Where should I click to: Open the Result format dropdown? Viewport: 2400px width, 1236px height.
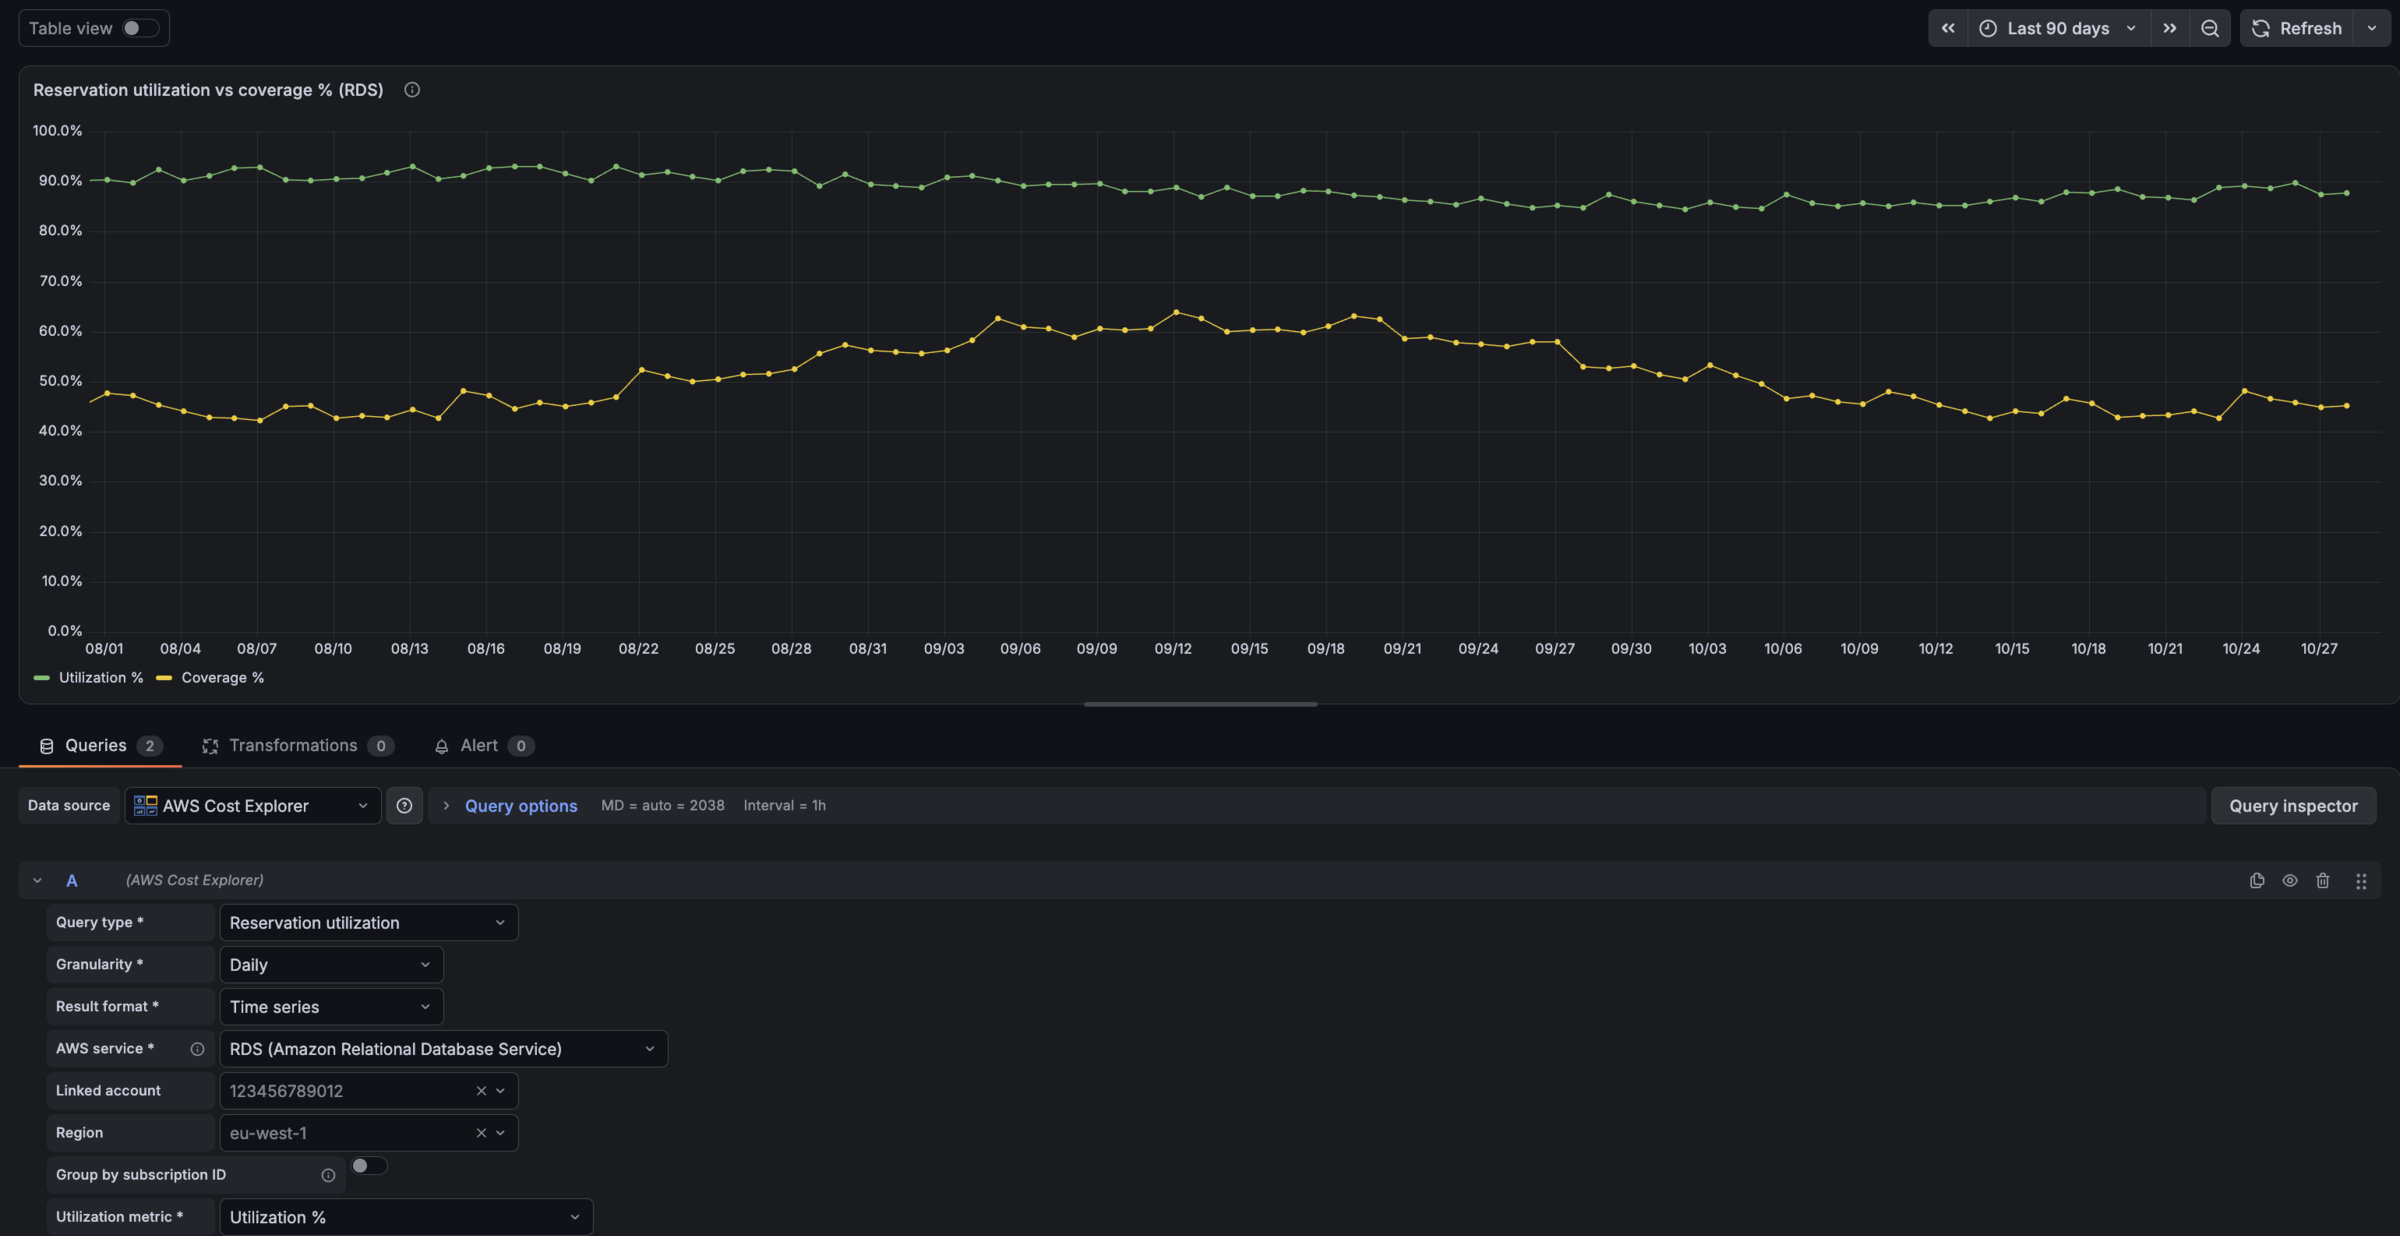pos(331,1007)
